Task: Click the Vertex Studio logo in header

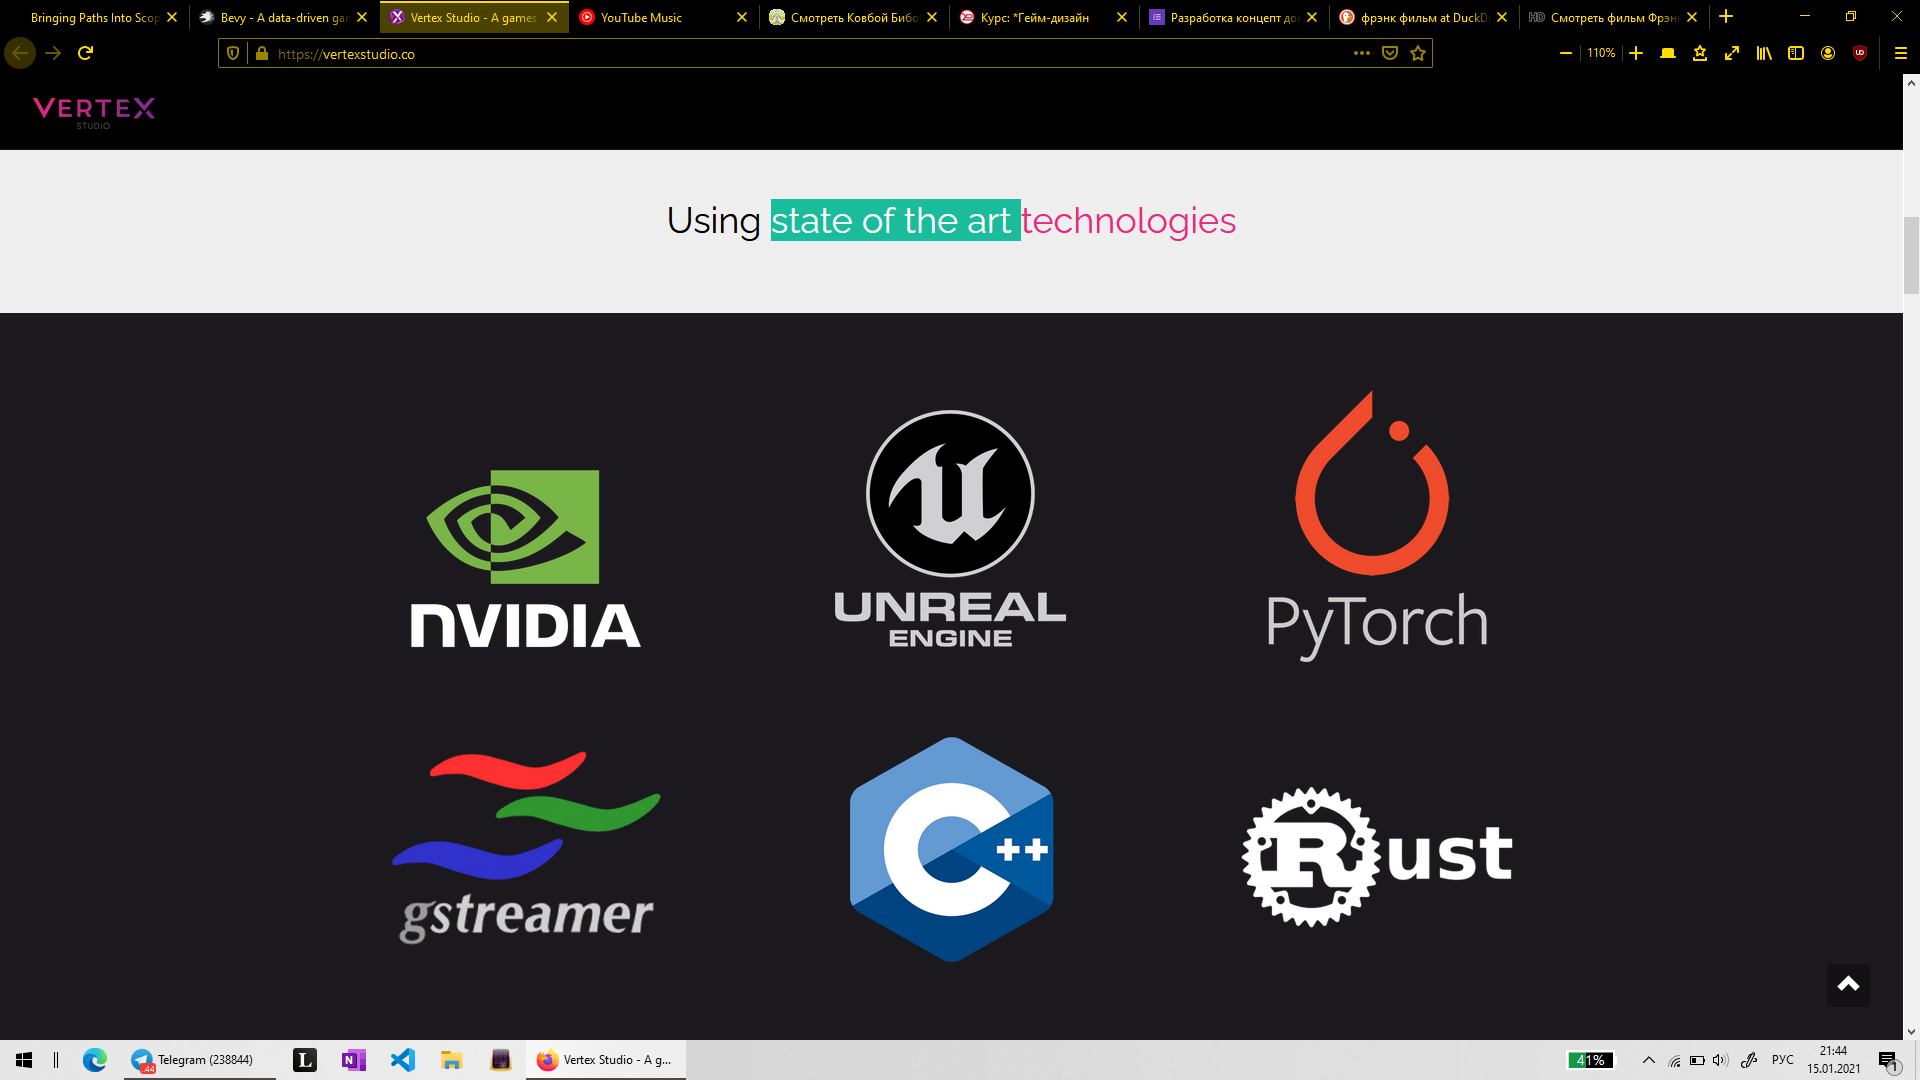Action: click(x=94, y=112)
